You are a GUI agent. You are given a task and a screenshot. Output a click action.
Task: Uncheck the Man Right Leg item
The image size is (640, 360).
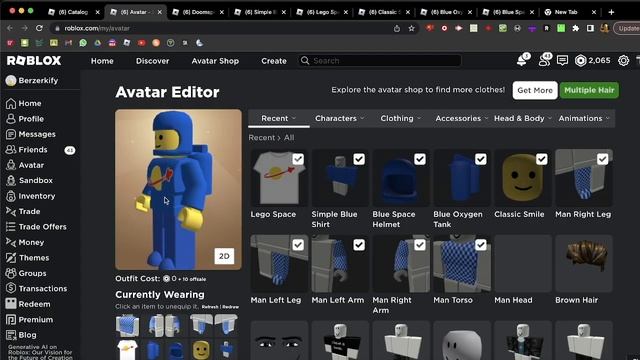[602, 159]
